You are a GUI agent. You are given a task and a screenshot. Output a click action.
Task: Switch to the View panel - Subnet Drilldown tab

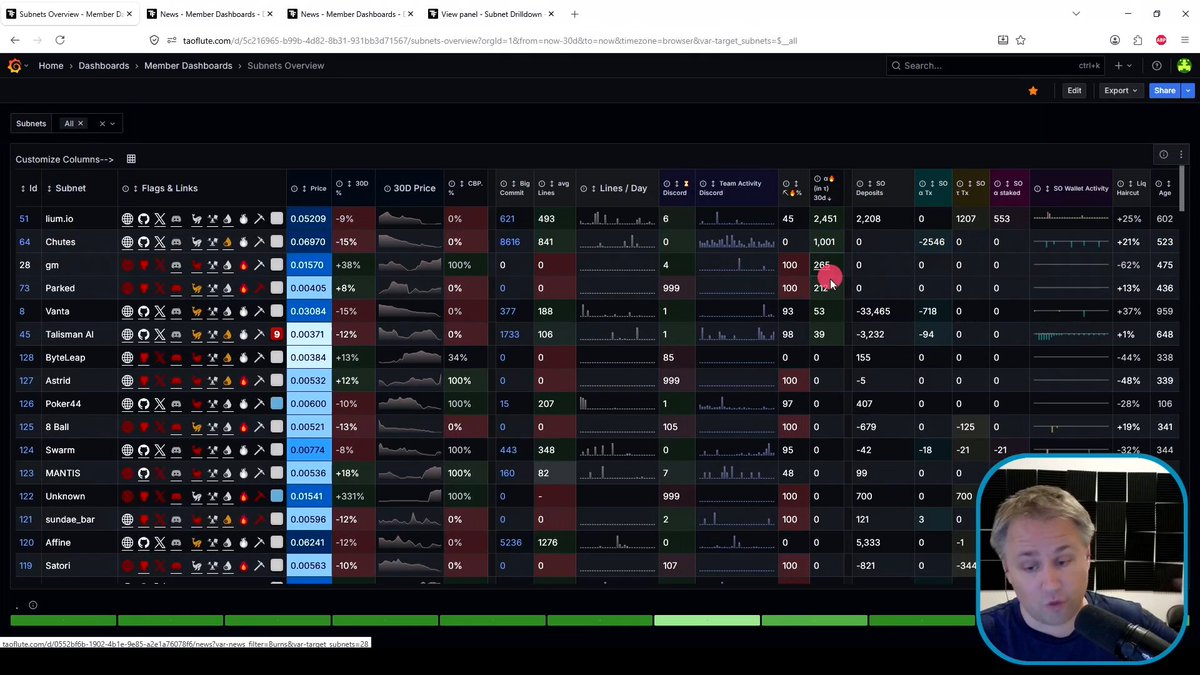pyautogui.click(x=492, y=14)
